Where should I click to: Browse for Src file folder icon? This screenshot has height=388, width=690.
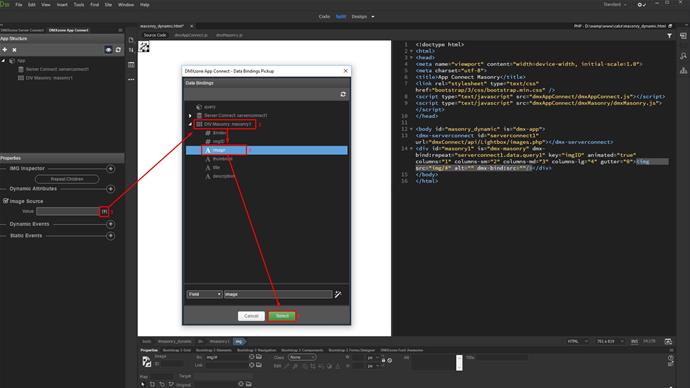[259, 357]
